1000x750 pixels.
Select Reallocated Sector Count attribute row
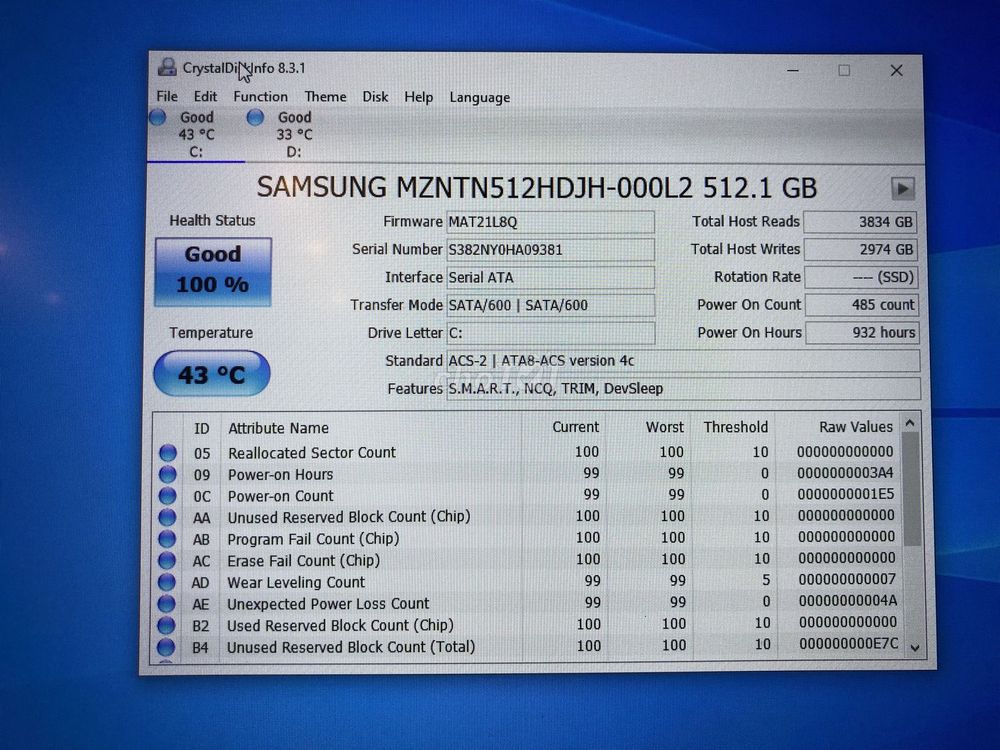[527, 452]
